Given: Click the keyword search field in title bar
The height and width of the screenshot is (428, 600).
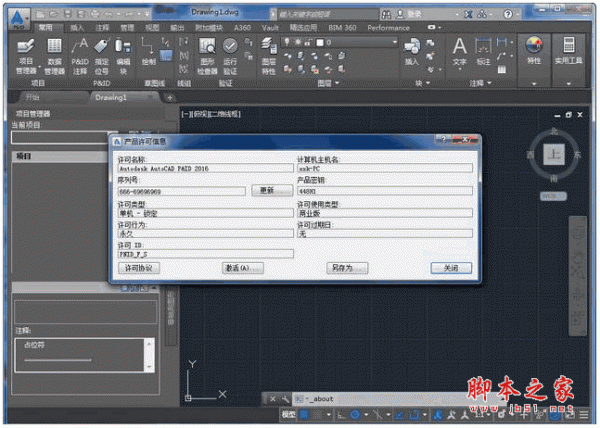Looking at the screenshot, I should [x=328, y=14].
